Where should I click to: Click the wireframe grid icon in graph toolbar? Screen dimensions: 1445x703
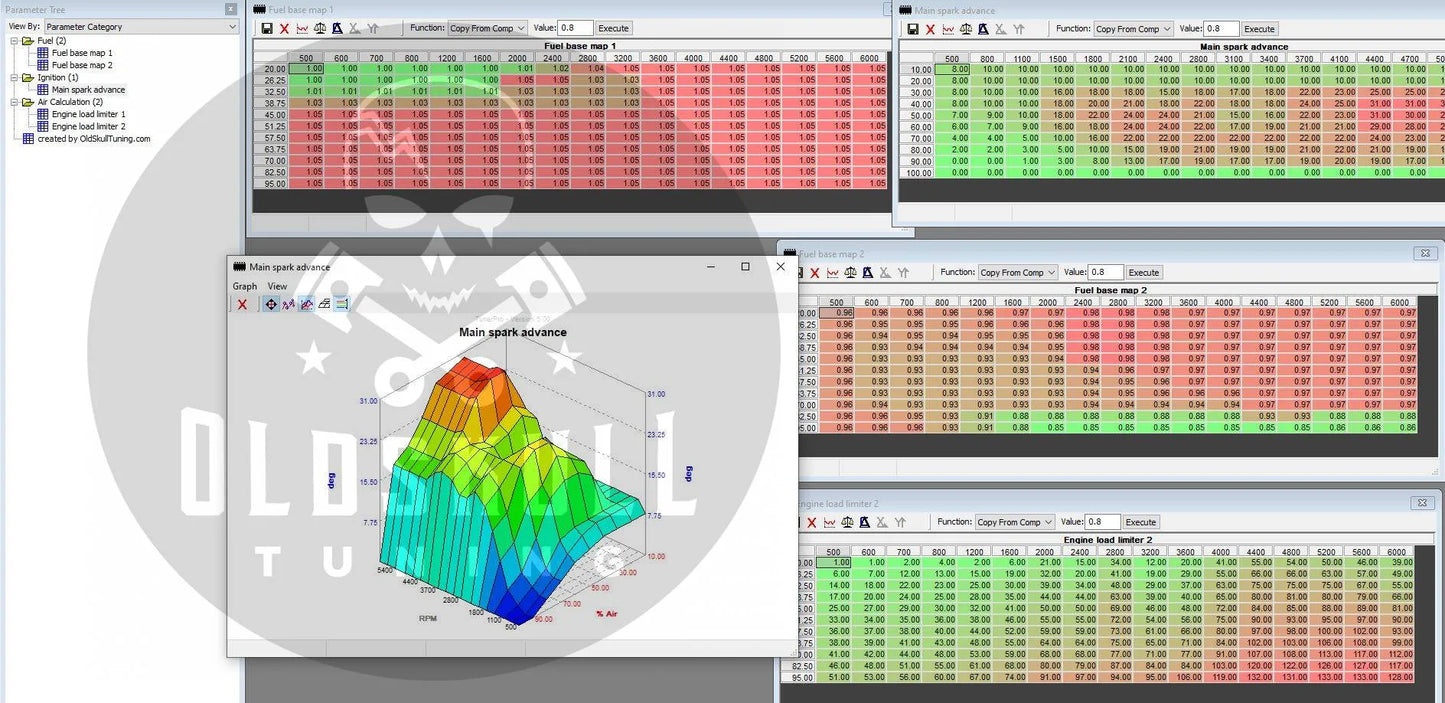(324, 304)
